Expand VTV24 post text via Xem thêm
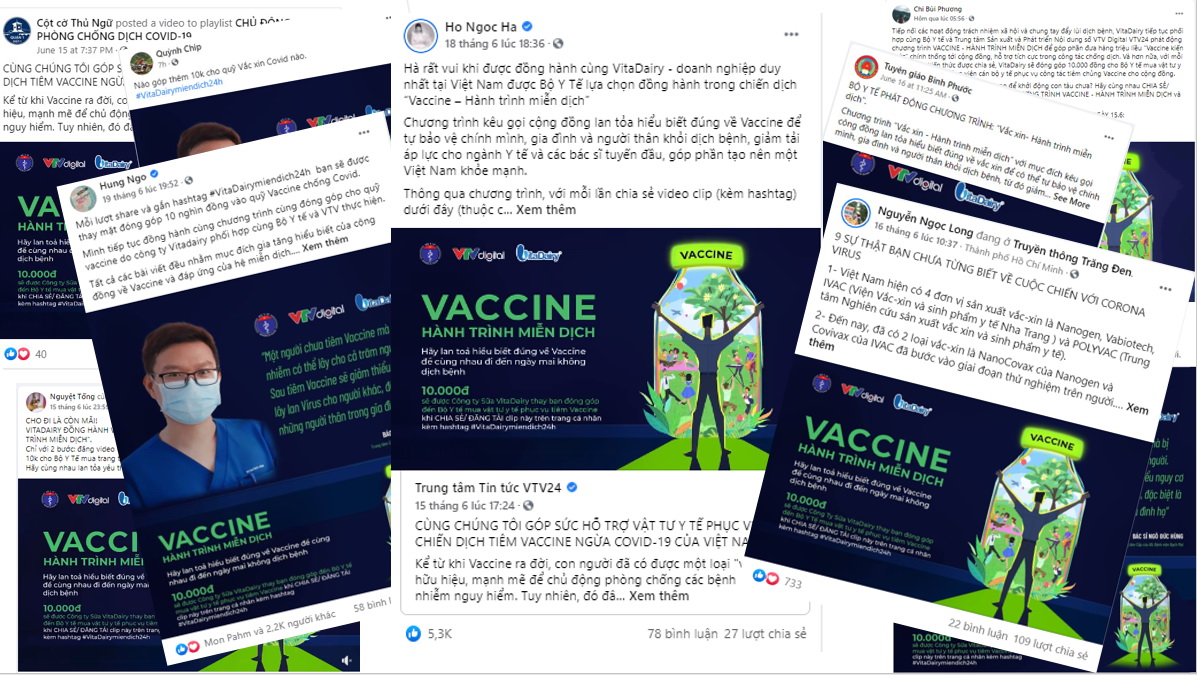This screenshot has width=1197, height=675. coord(659,596)
